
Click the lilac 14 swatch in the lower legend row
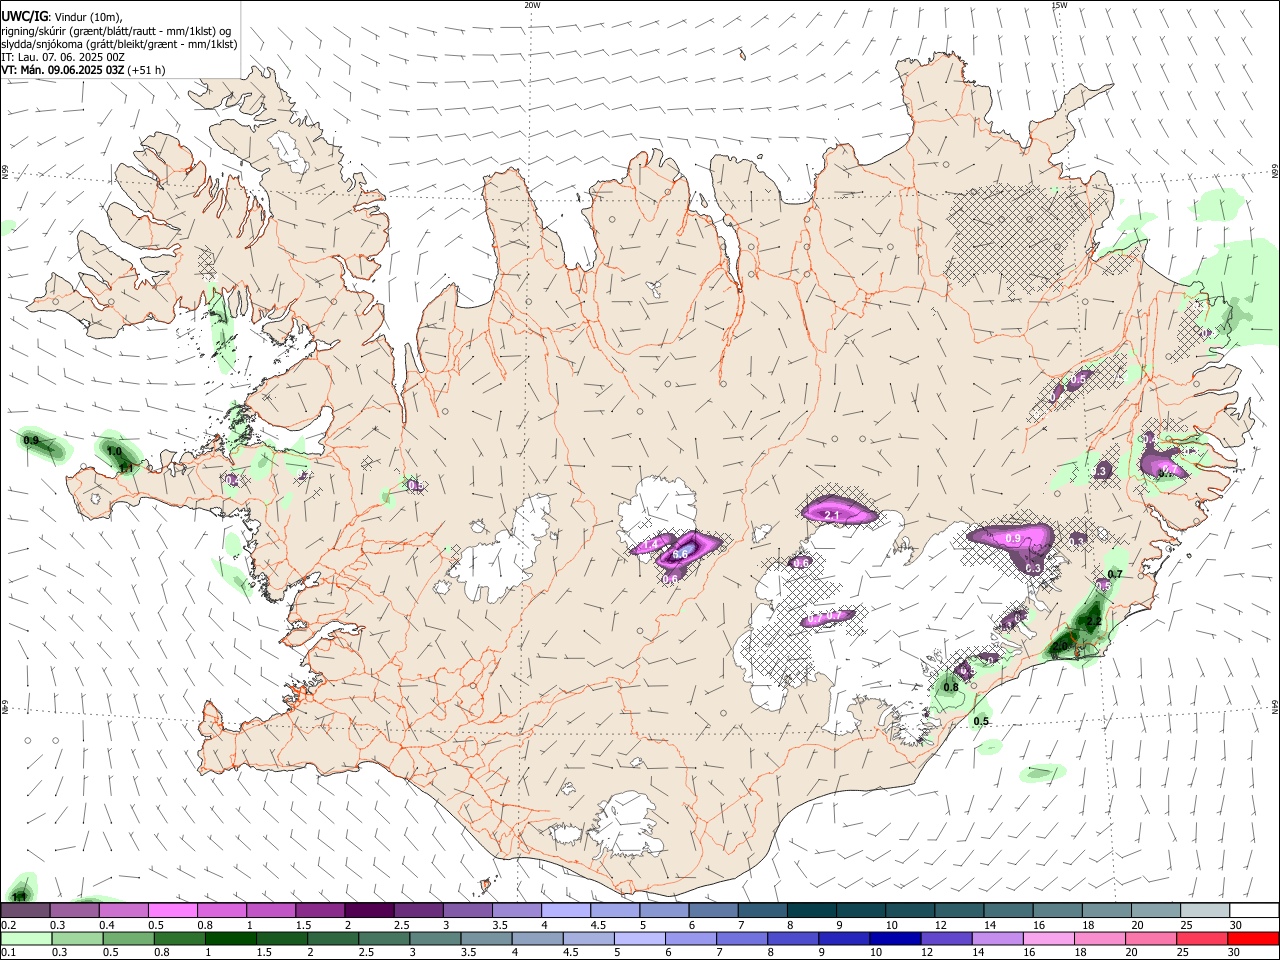[x=998, y=938]
